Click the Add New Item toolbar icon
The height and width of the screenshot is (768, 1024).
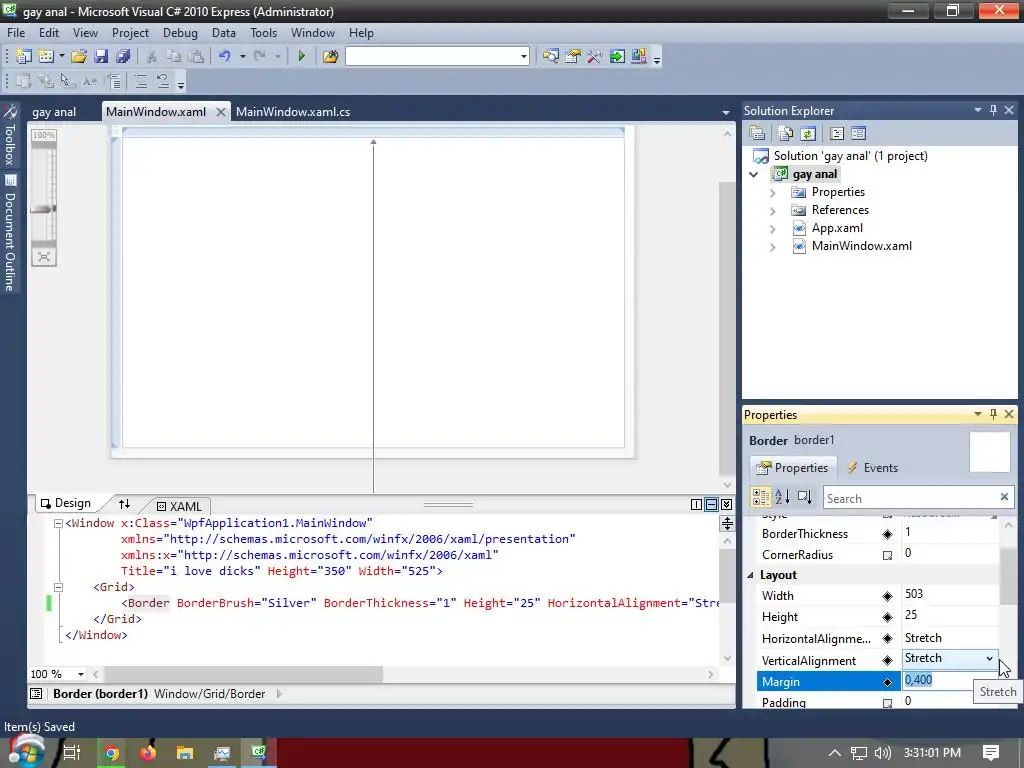coord(46,56)
